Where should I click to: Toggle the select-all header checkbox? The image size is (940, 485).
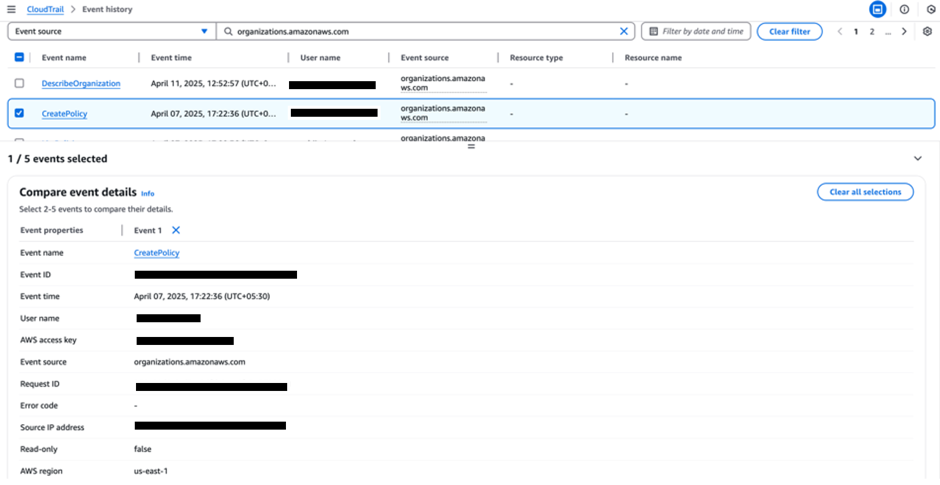(x=19, y=58)
